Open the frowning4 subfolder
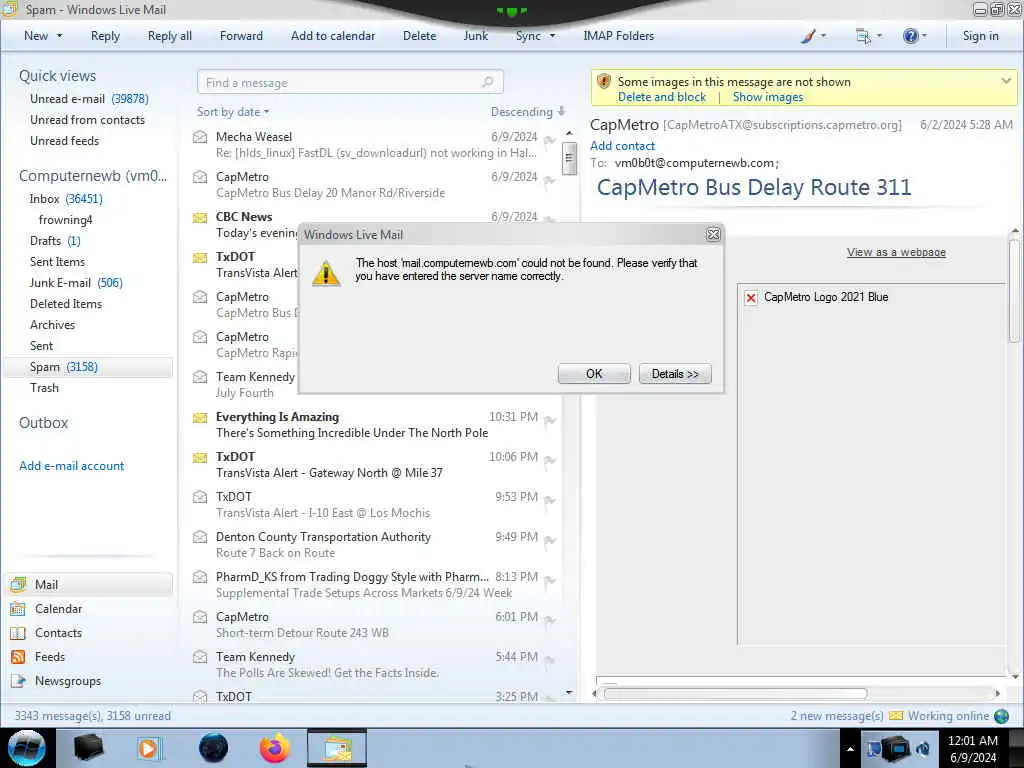 click(x=65, y=219)
